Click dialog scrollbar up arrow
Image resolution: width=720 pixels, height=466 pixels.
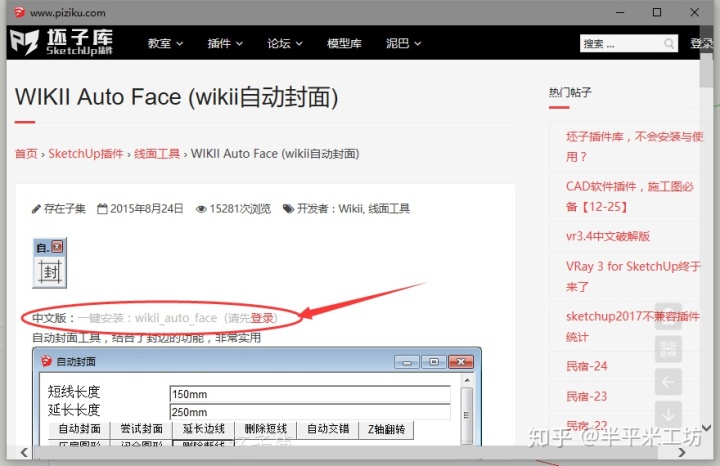click(x=467, y=380)
